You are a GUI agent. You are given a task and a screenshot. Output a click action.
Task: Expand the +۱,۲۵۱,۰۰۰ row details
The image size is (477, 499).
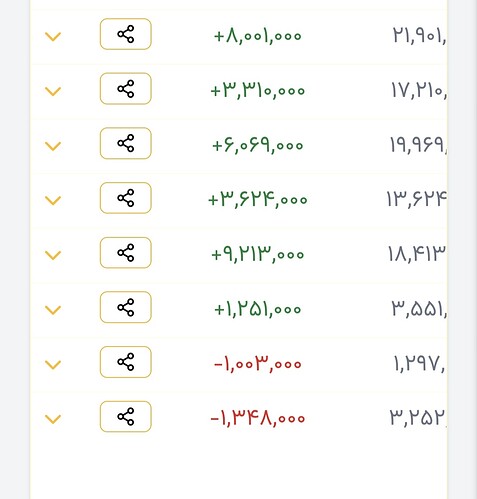coord(53,310)
